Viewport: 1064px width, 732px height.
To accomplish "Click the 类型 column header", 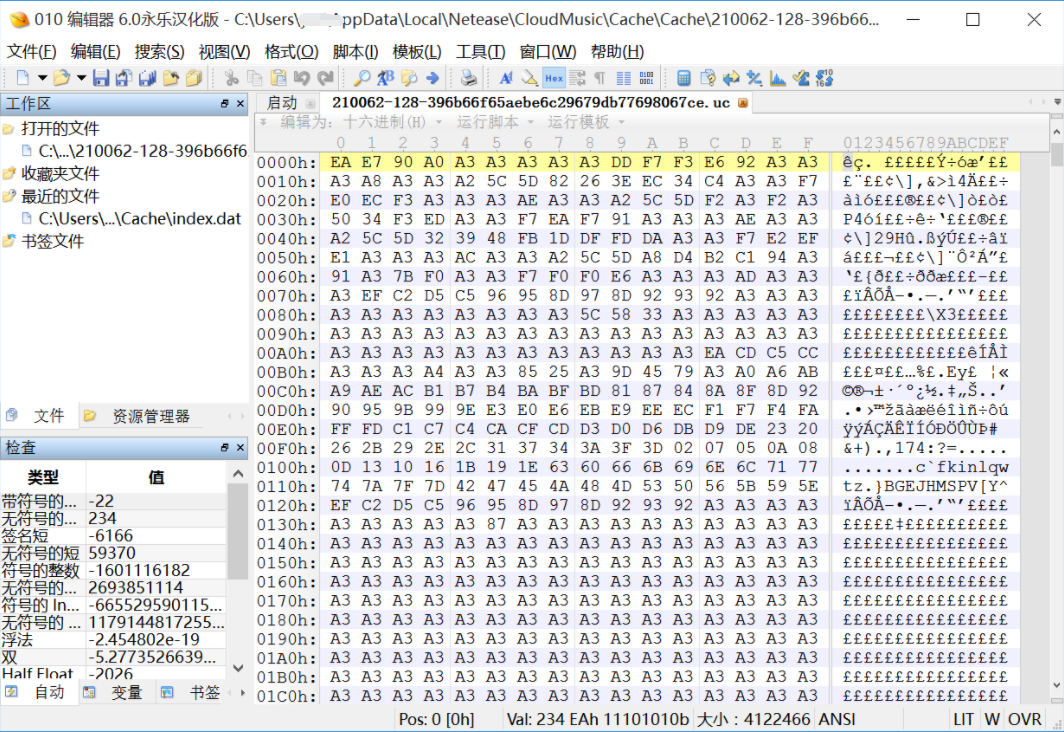I will pyautogui.click(x=43, y=477).
